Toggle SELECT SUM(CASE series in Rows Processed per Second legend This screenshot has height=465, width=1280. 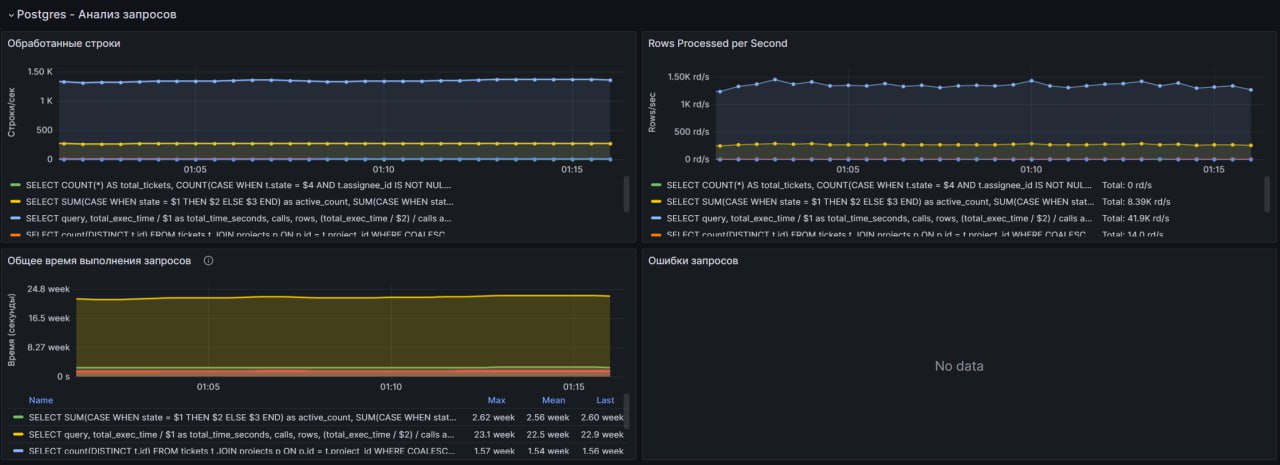[x=879, y=201]
